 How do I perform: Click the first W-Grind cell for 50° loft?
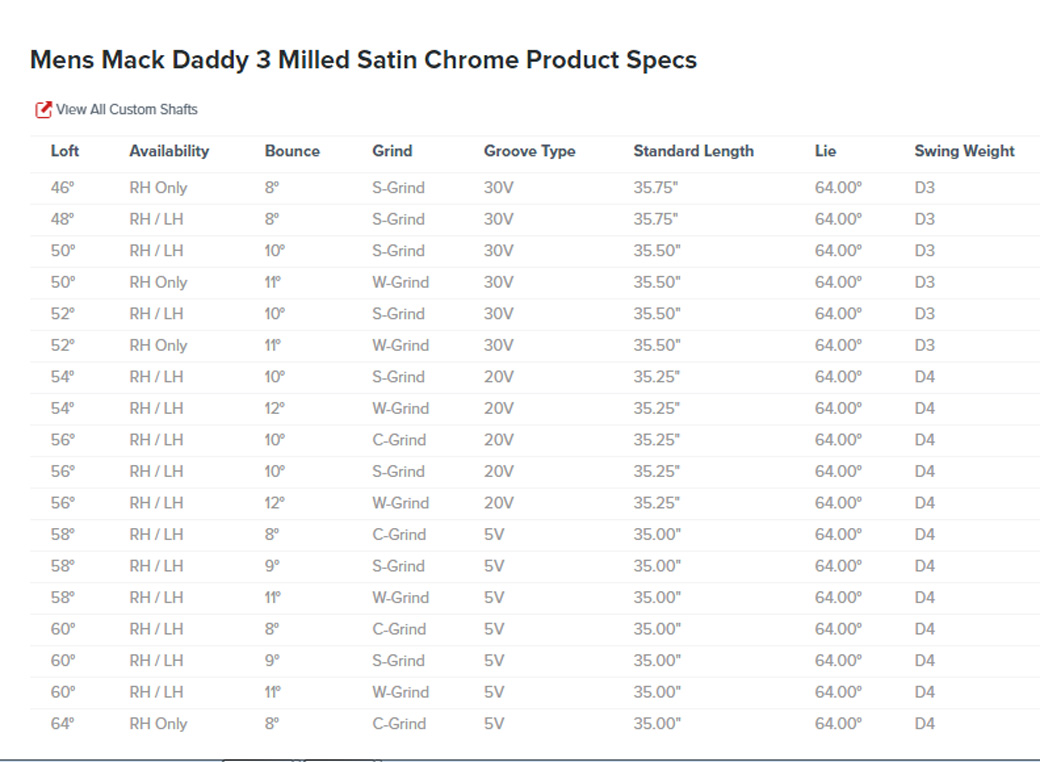coord(401,283)
